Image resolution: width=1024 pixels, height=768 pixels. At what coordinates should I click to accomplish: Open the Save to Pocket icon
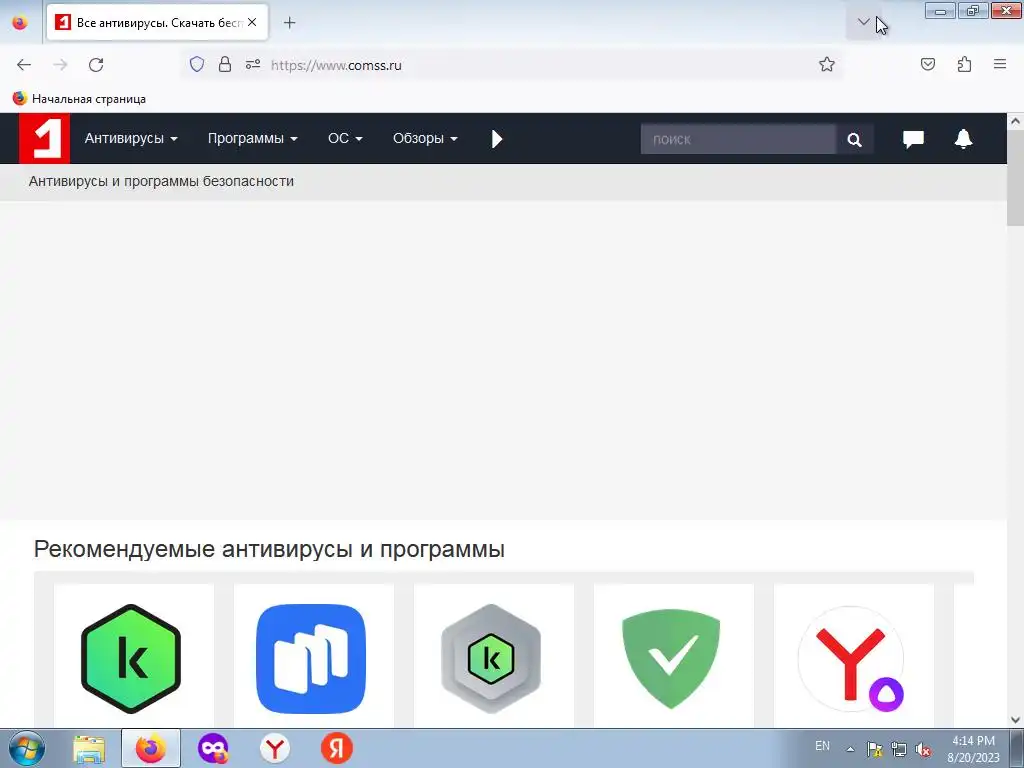click(x=927, y=64)
